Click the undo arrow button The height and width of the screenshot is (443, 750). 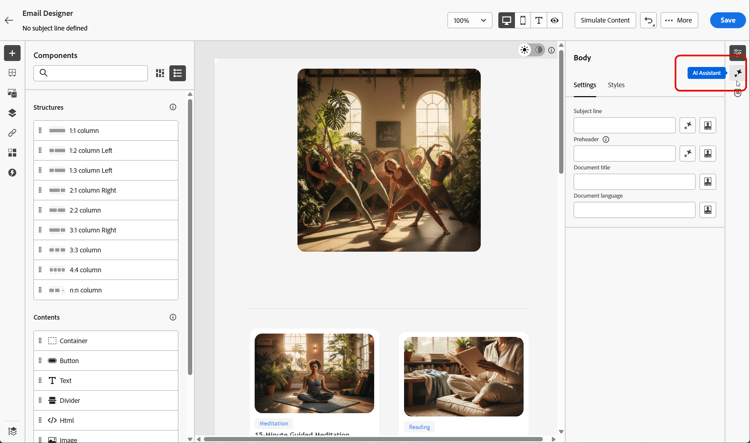[x=648, y=21]
